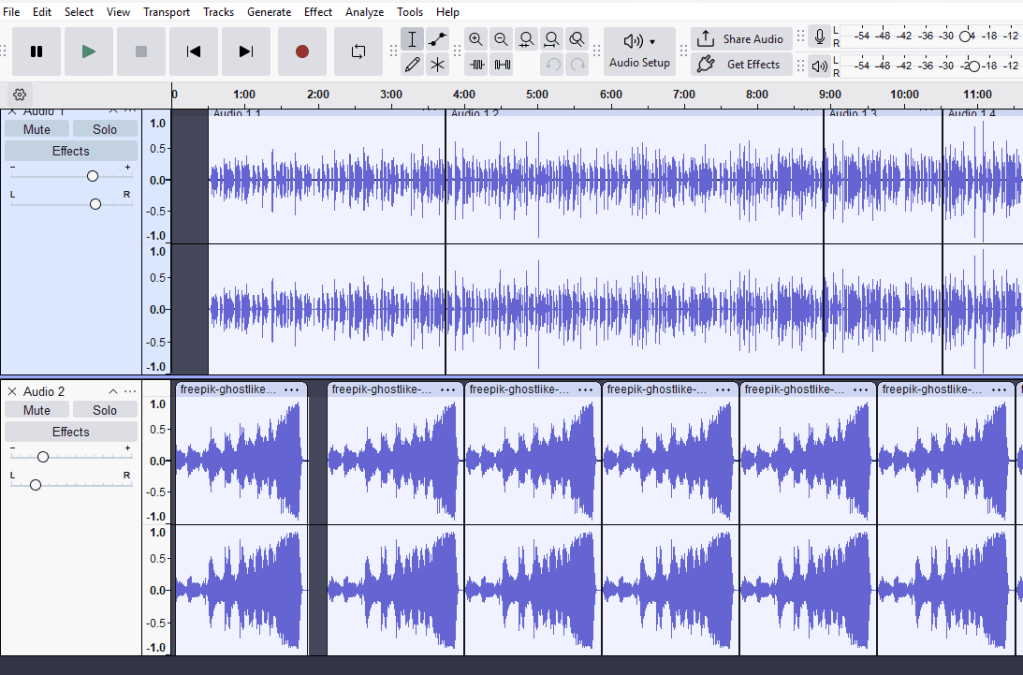Select the Envelope tool
The image size is (1023, 675).
click(438, 39)
